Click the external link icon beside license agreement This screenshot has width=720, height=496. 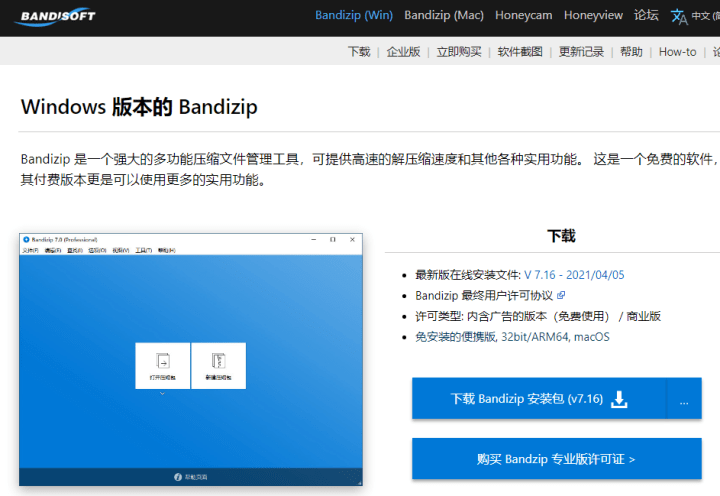[x=561, y=295]
